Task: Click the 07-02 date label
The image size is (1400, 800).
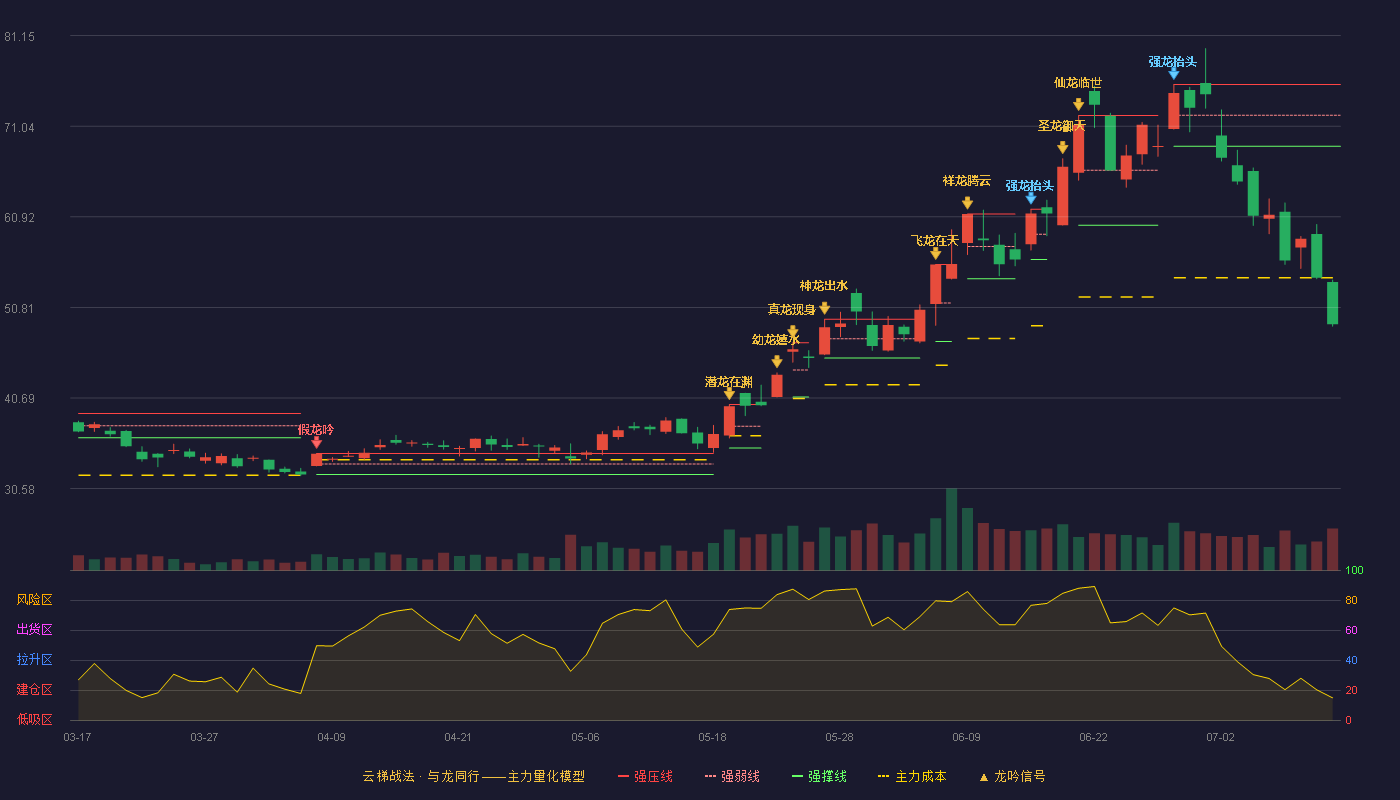Action: point(1220,737)
